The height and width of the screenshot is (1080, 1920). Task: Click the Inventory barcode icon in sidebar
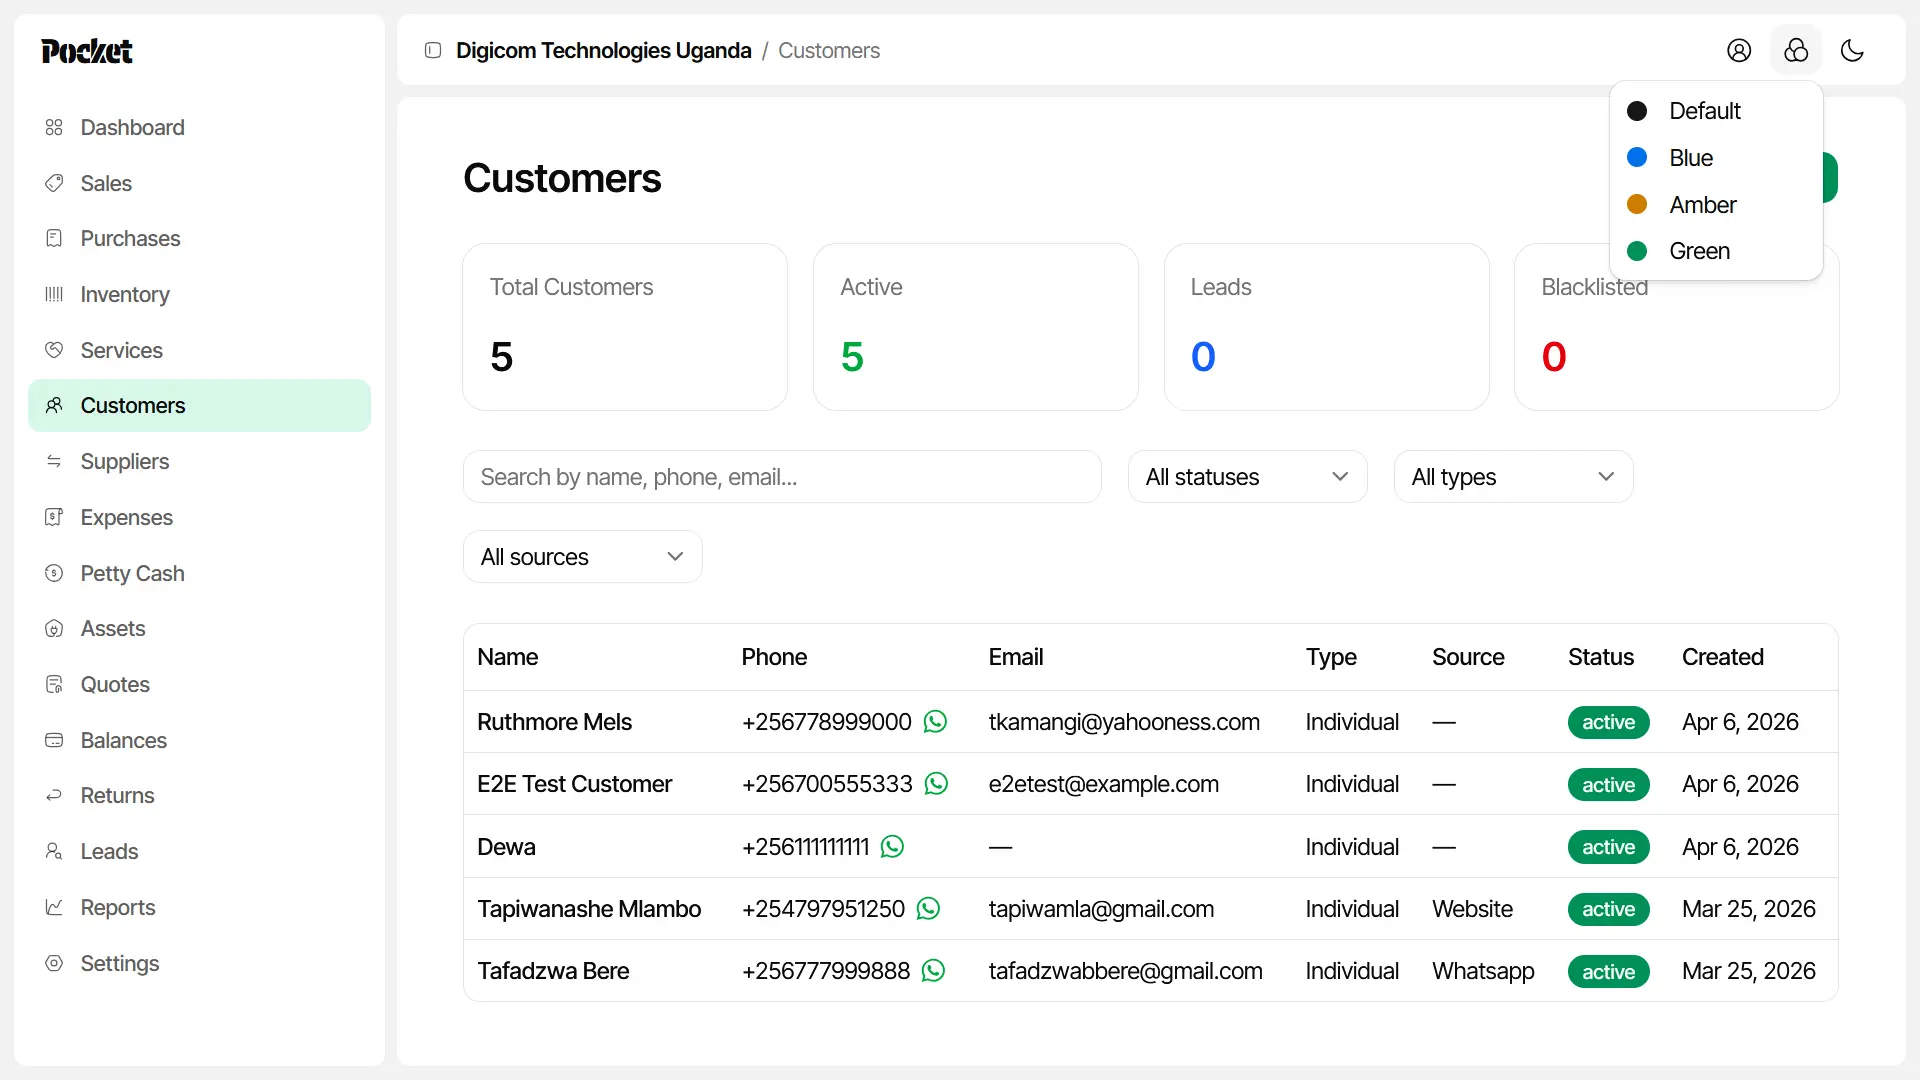(x=54, y=294)
